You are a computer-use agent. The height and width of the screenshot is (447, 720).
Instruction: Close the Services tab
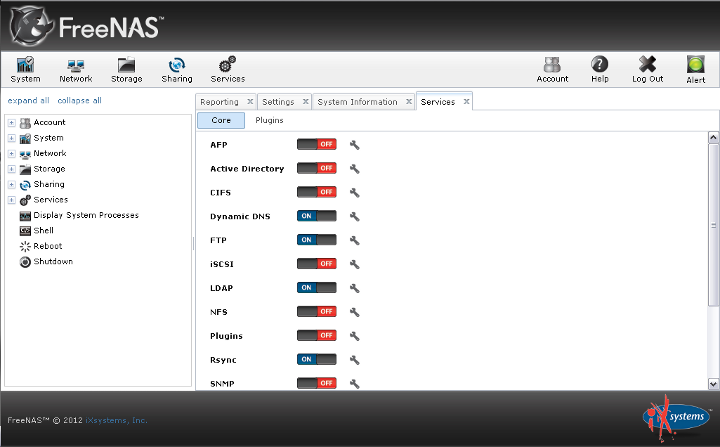click(466, 102)
